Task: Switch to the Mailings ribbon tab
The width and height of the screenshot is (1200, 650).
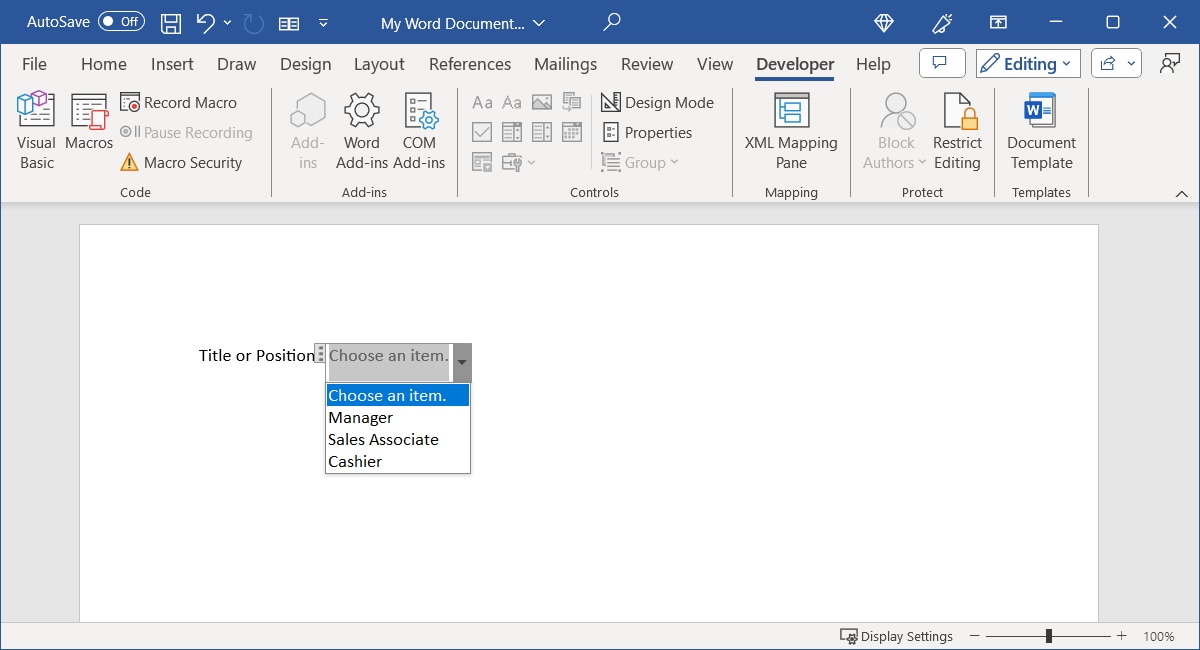Action: (x=565, y=63)
